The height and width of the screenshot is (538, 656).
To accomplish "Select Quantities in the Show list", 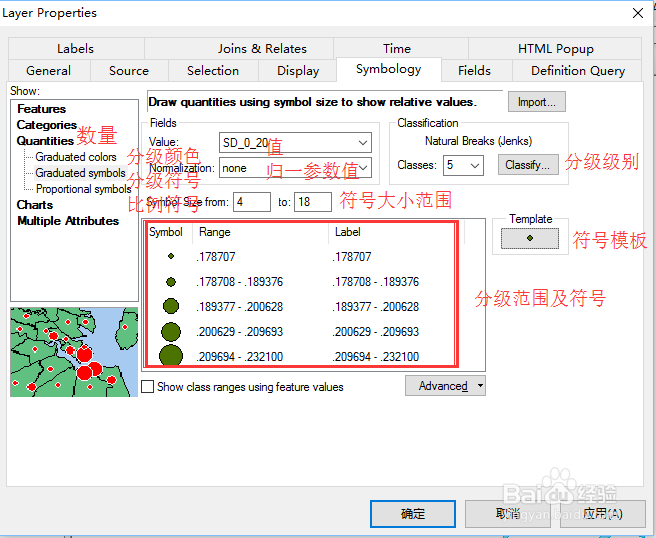I will pos(45,141).
